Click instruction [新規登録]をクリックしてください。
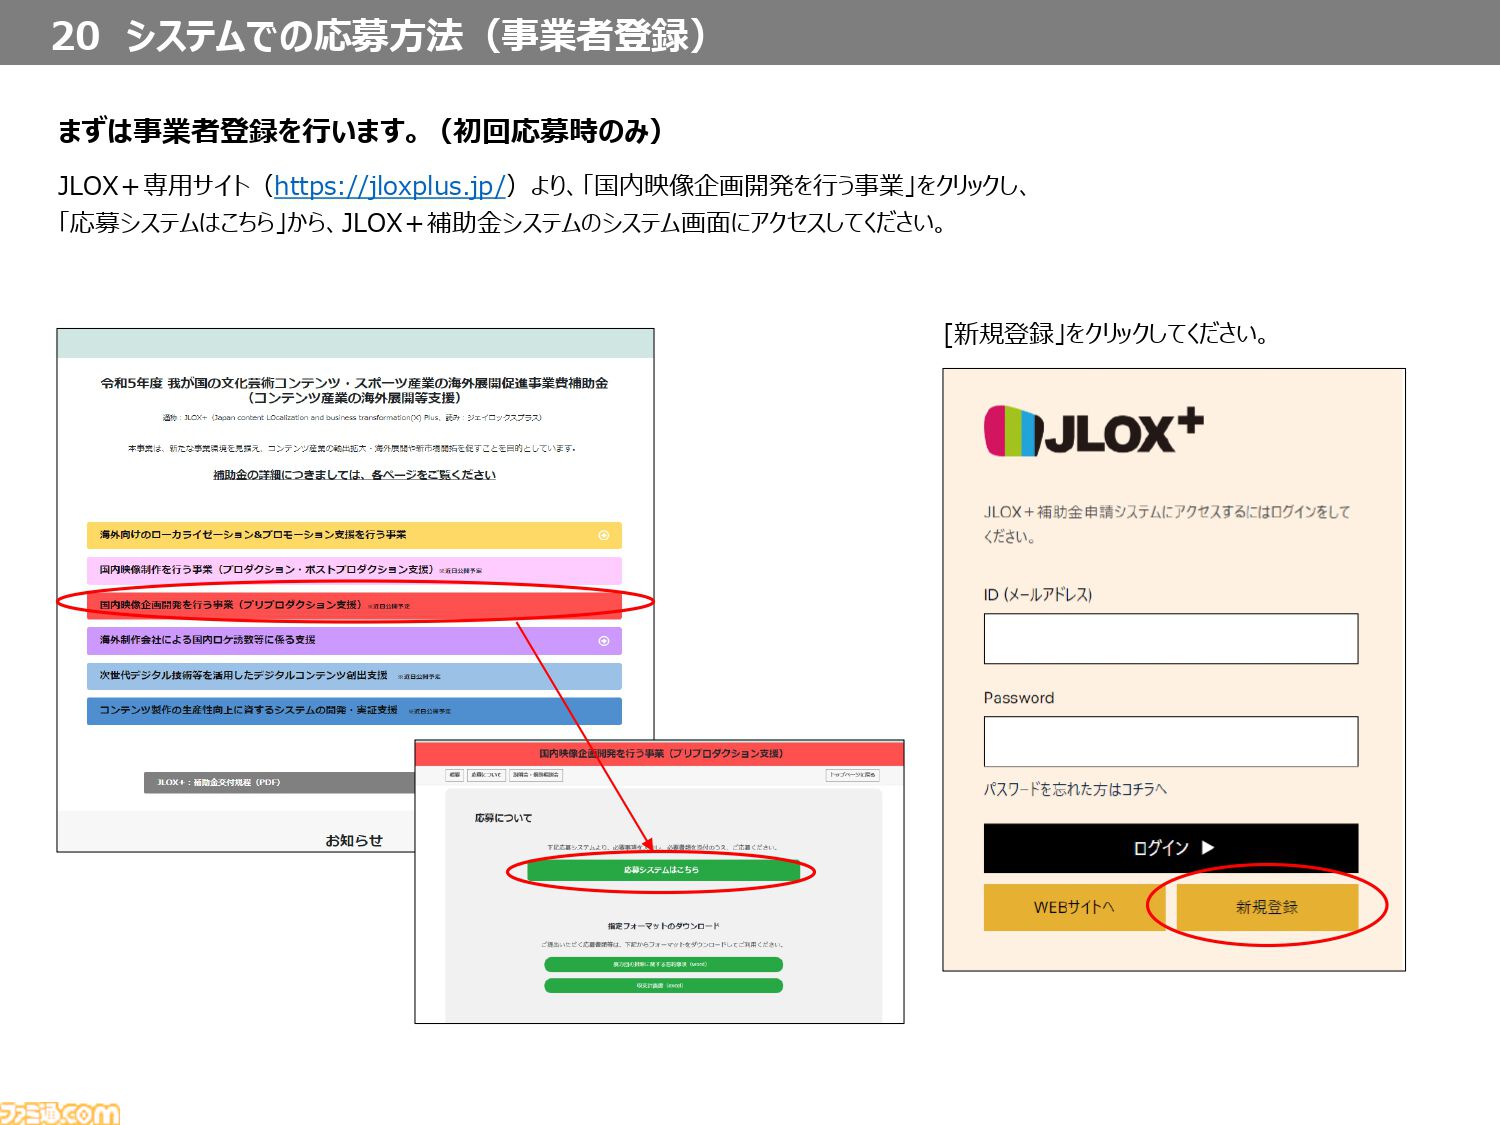 [x=1106, y=333]
